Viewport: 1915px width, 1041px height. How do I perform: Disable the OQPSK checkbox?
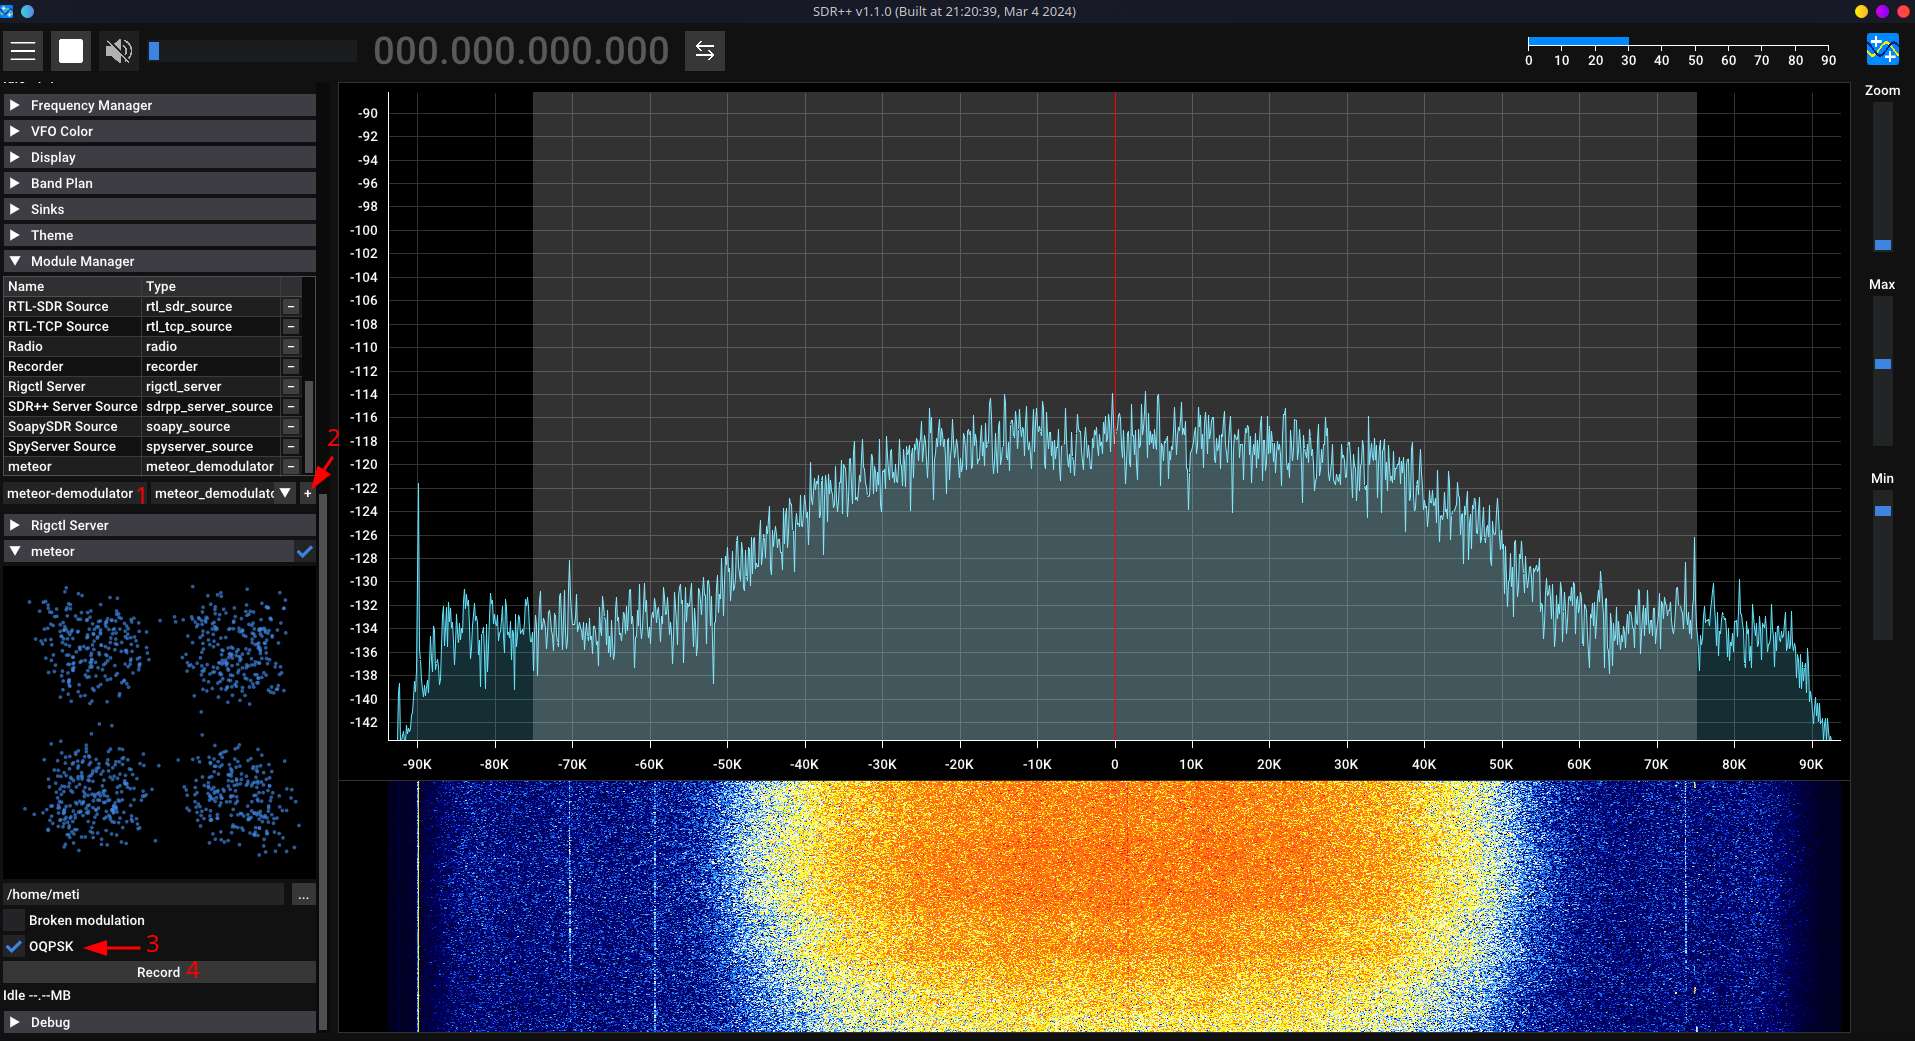[x=14, y=946]
